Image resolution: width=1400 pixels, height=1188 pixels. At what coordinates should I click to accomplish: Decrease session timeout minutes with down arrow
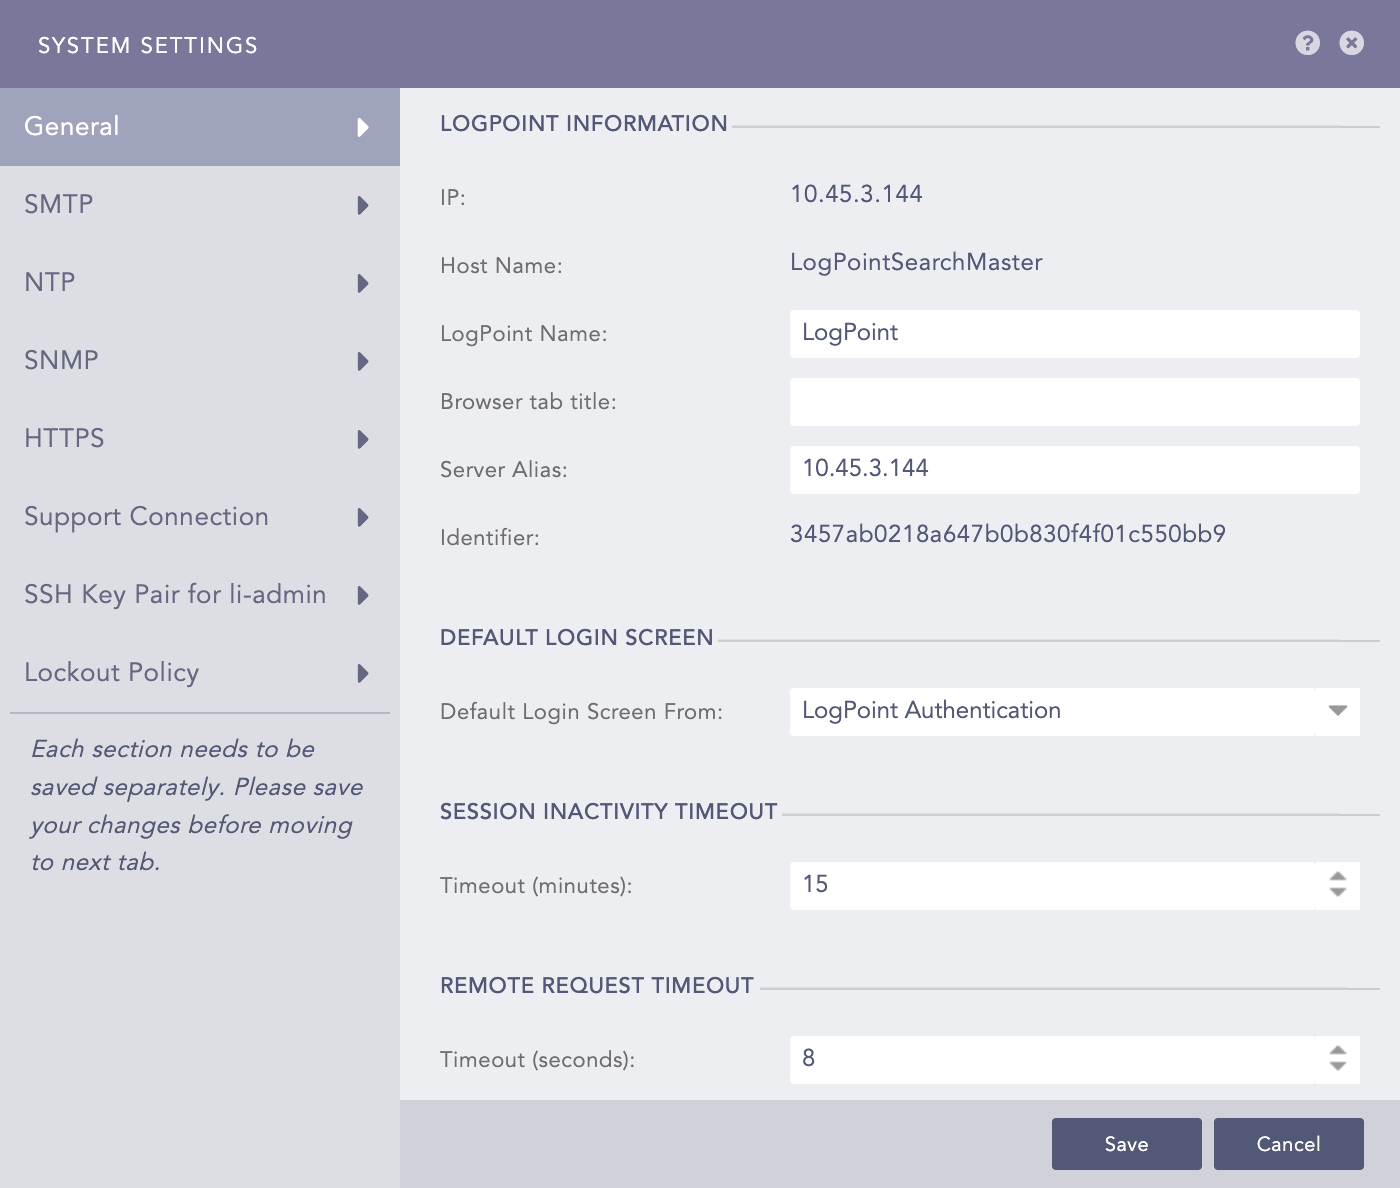point(1337,892)
